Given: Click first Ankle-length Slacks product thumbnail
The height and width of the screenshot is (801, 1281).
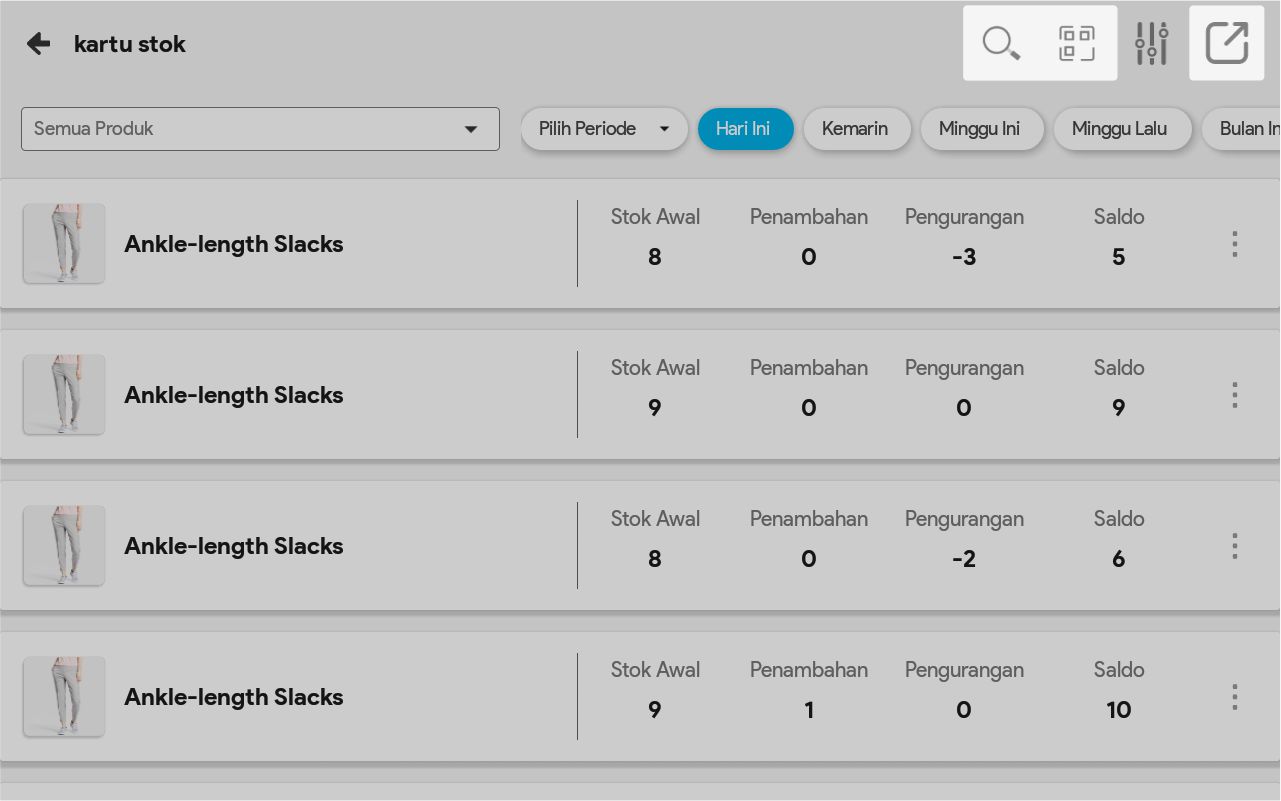Looking at the screenshot, I should 64,244.
